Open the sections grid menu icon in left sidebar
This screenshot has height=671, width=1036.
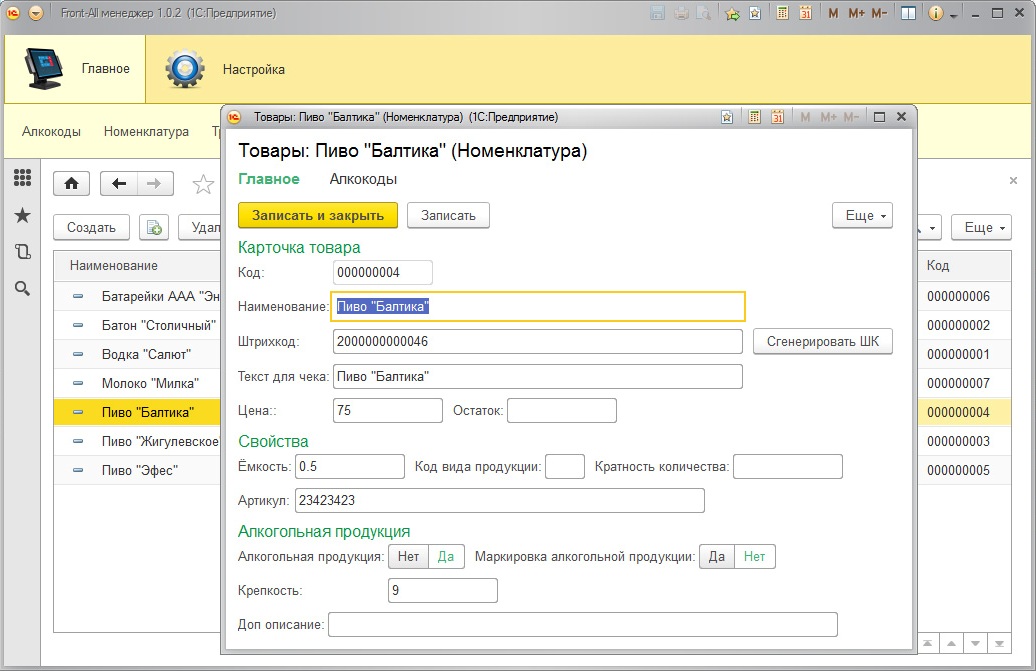point(22,177)
